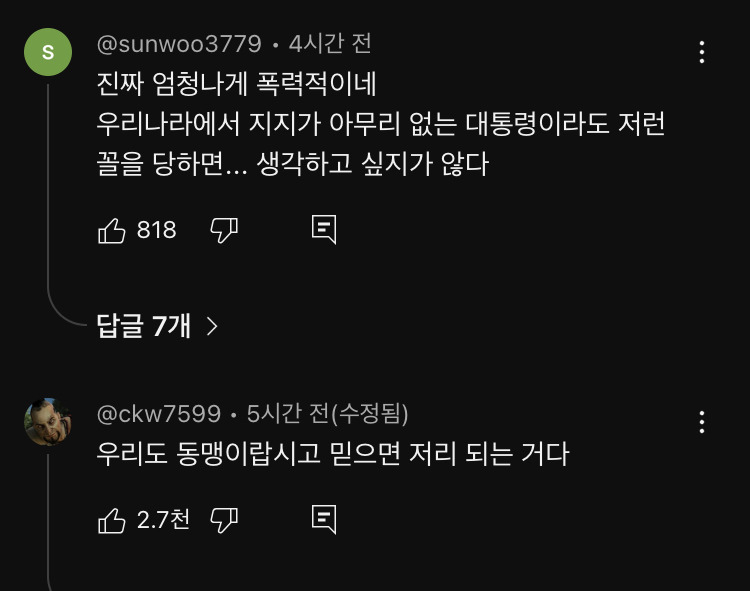Open three-dot menu for @ckw7599's comment
This screenshot has width=750, height=591.
pos(702,422)
